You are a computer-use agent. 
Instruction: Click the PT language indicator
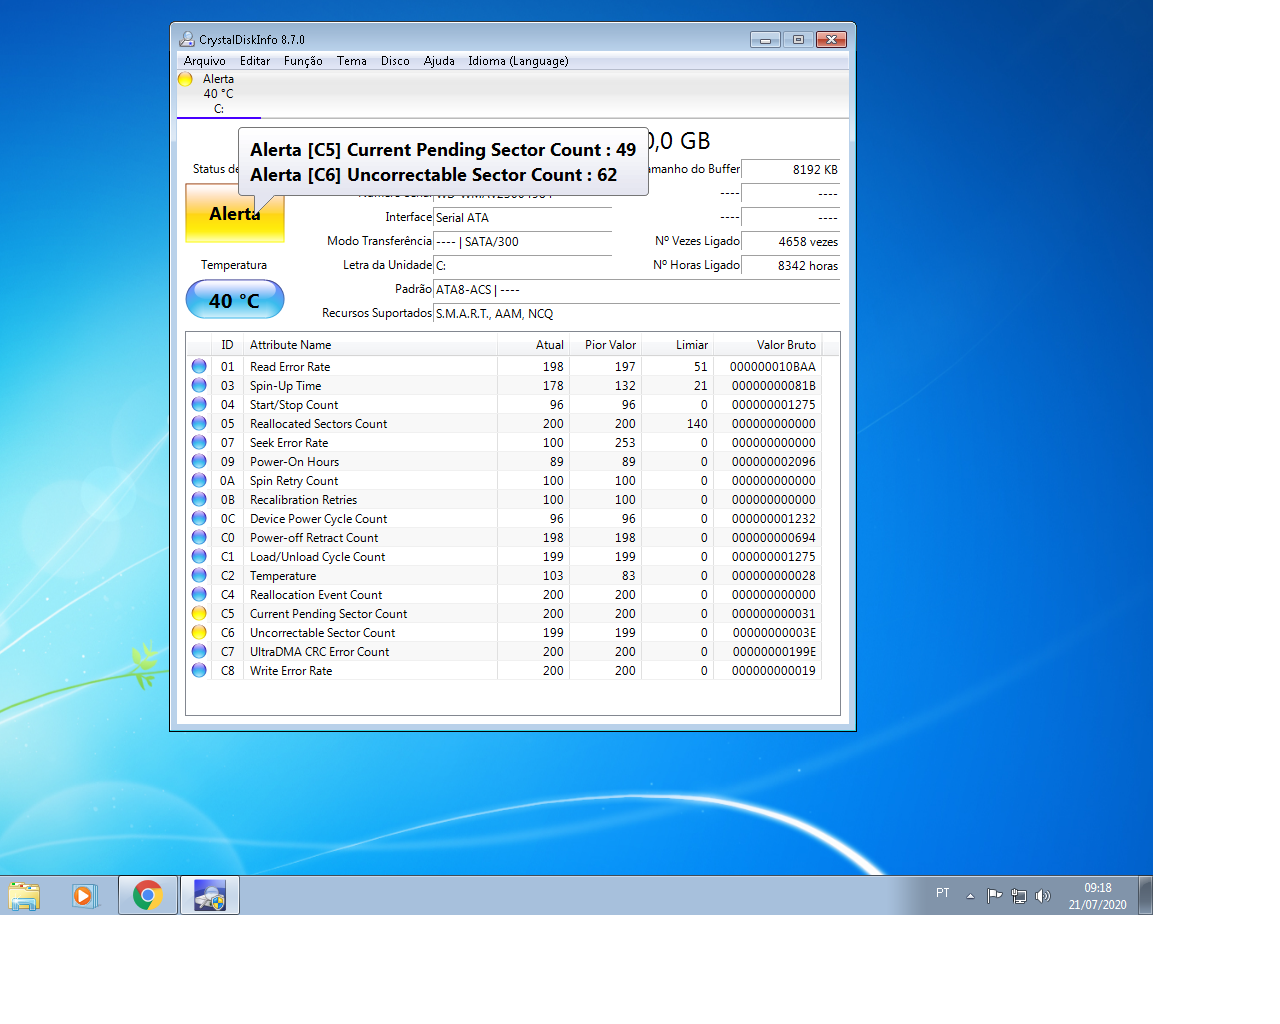943,893
